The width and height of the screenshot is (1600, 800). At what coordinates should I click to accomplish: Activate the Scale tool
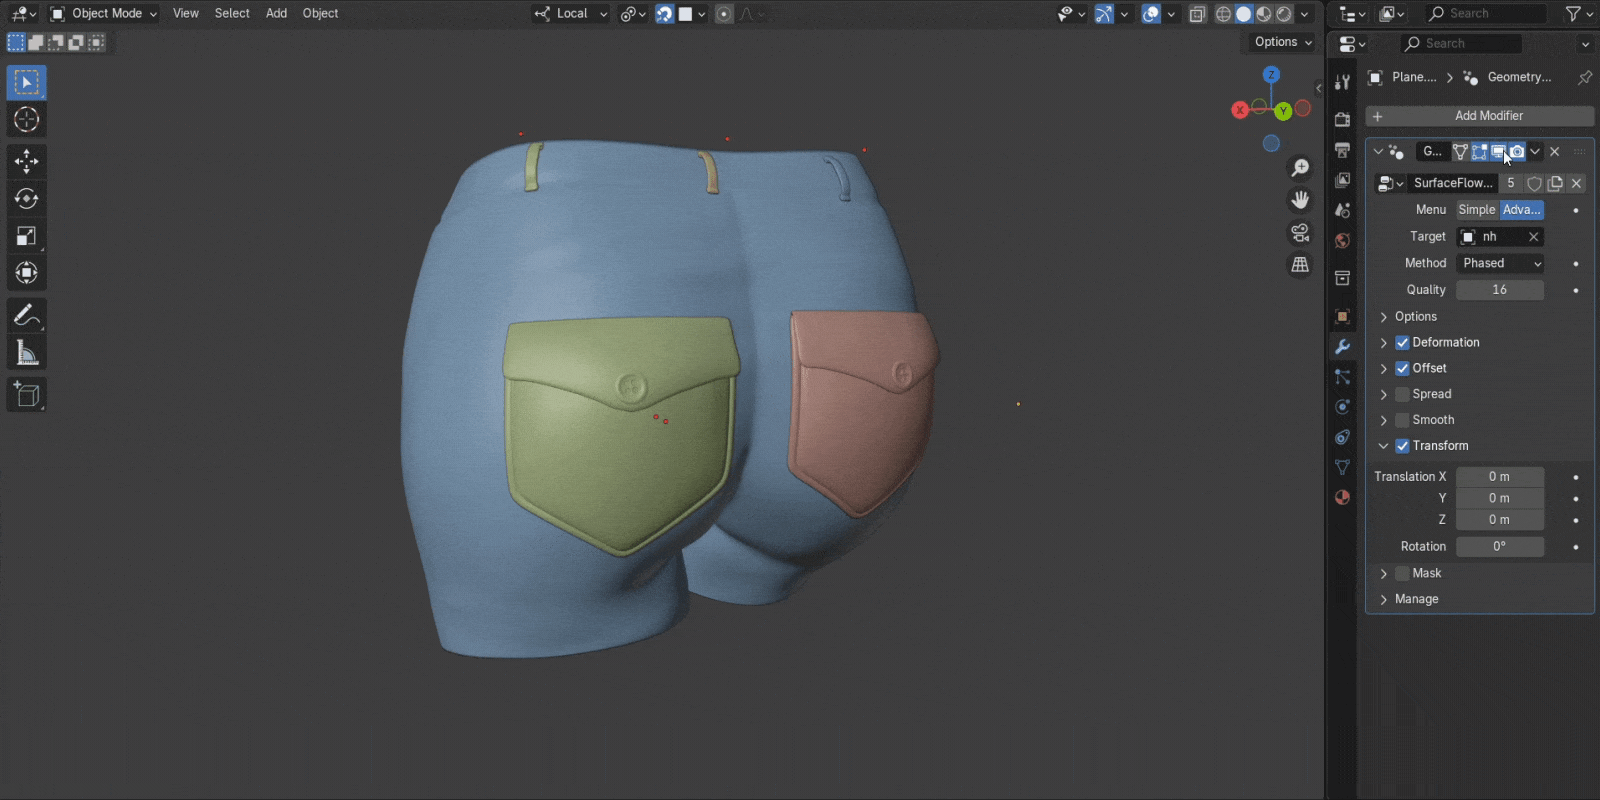[x=27, y=236]
